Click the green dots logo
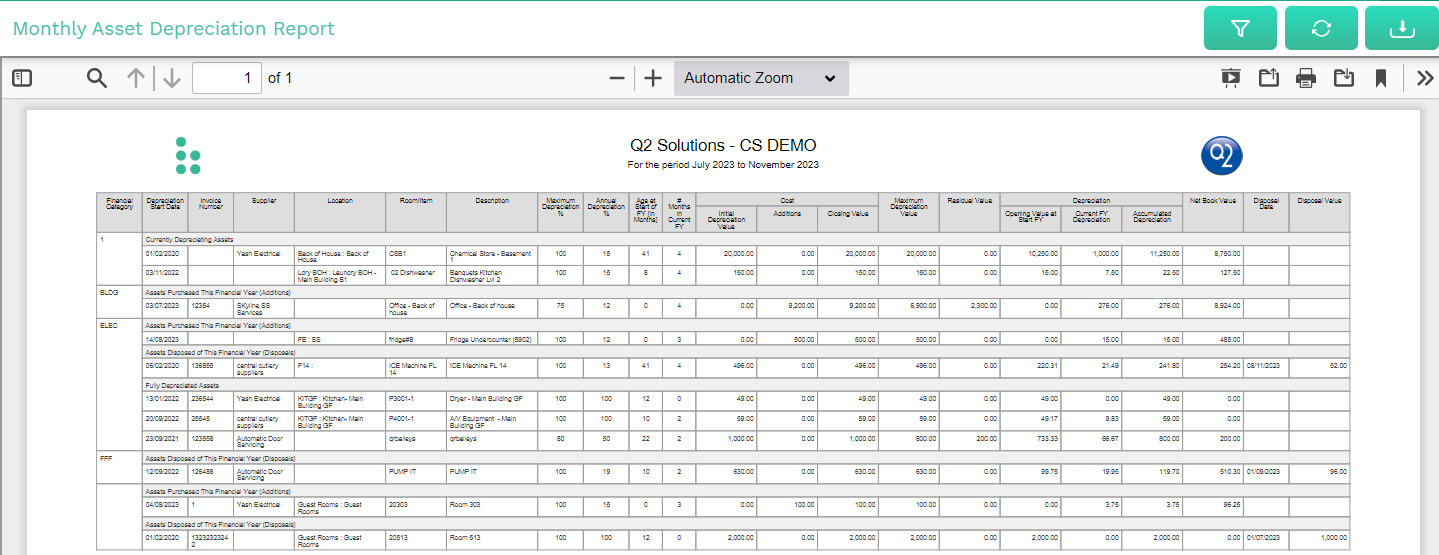Screen dimensions: 1439x555 (x=188, y=155)
